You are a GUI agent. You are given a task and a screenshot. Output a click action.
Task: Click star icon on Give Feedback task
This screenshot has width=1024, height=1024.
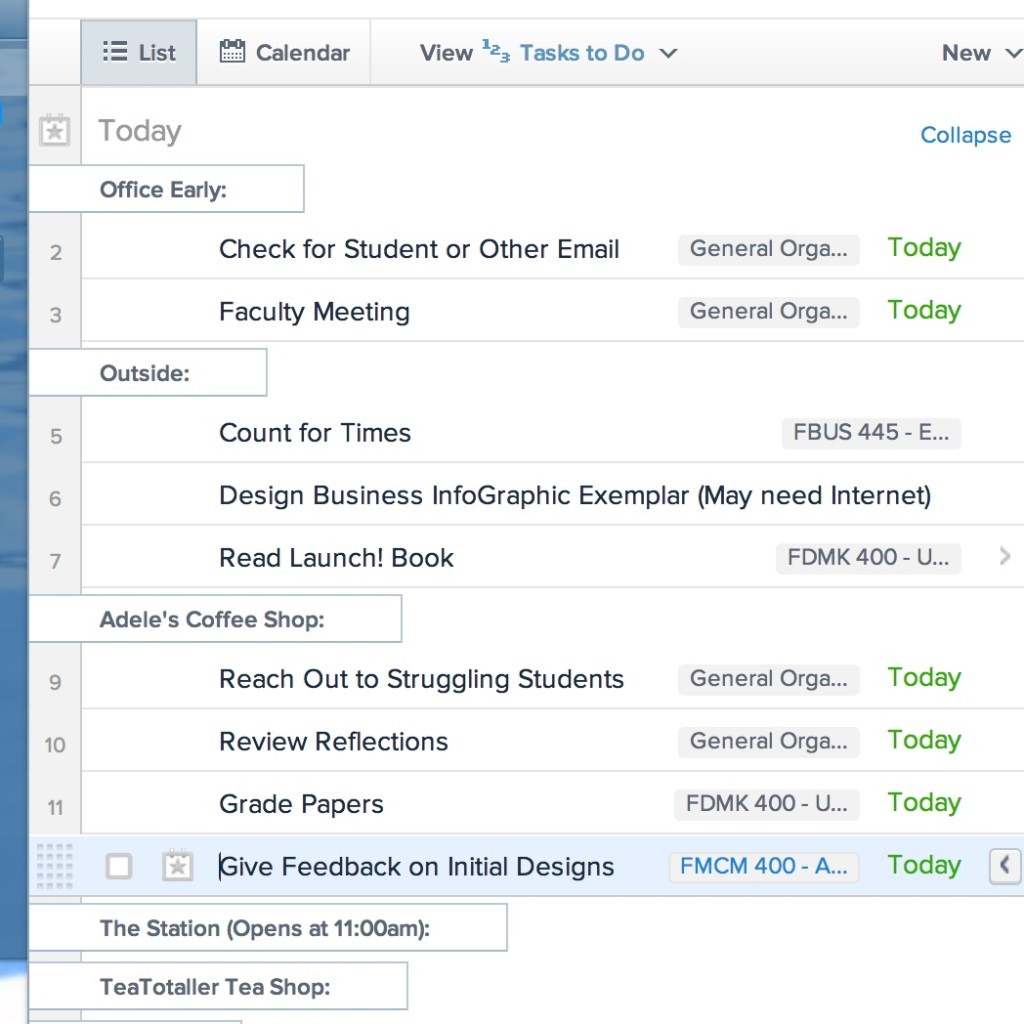pos(177,866)
